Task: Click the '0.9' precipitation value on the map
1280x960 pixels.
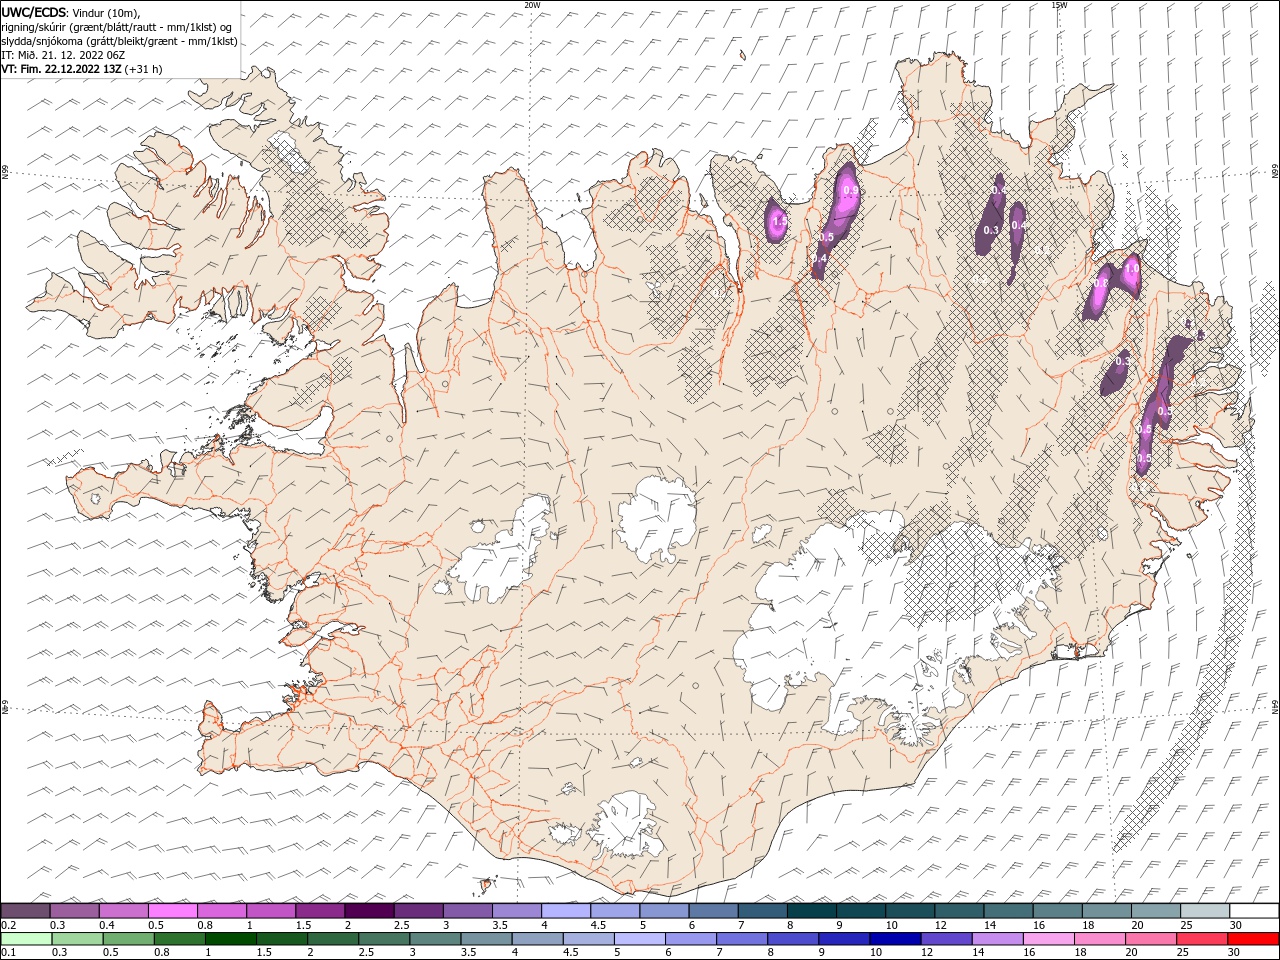Action: [850, 190]
